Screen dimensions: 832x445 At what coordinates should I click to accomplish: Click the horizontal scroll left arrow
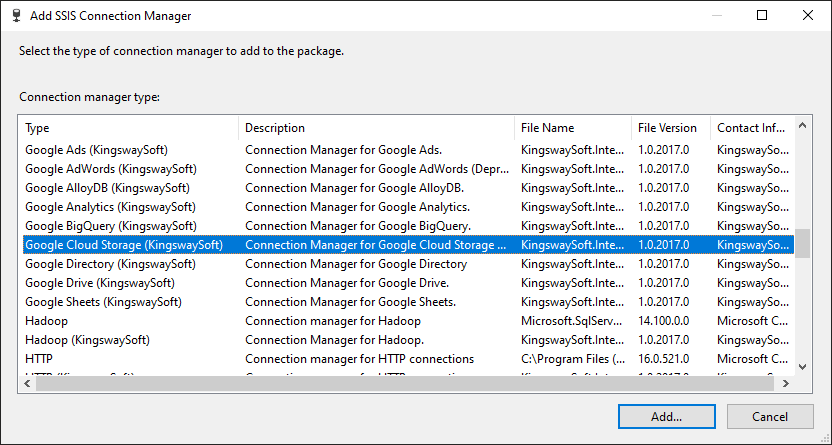click(x=28, y=383)
